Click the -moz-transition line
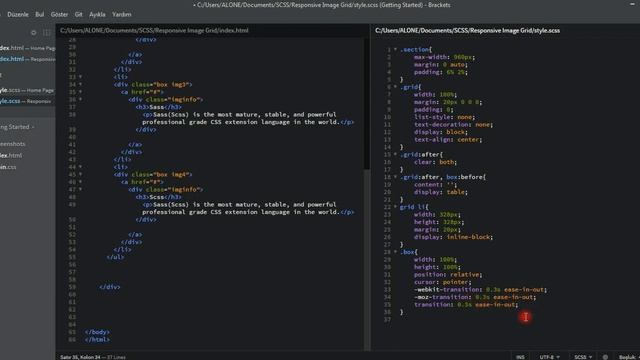Screen dimensions: 640x360 (x=475, y=297)
